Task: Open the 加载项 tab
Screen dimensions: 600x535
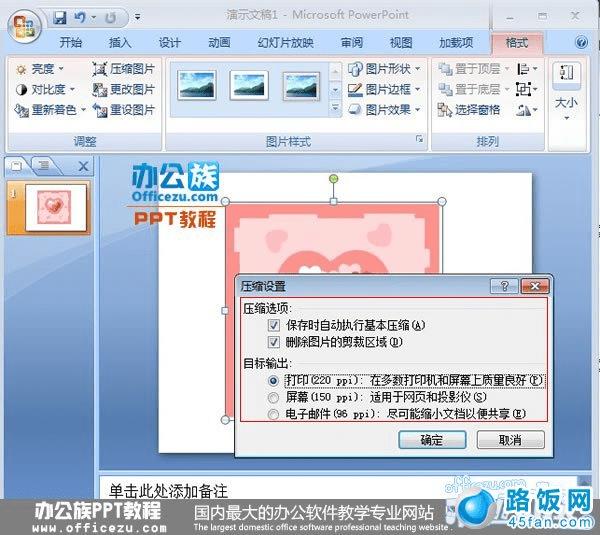Action: click(x=456, y=42)
